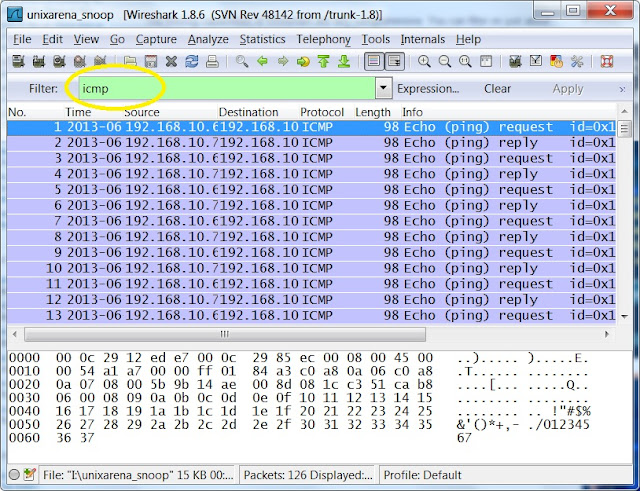
Task: Open preferences via the tools icon
Action: point(577,62)
